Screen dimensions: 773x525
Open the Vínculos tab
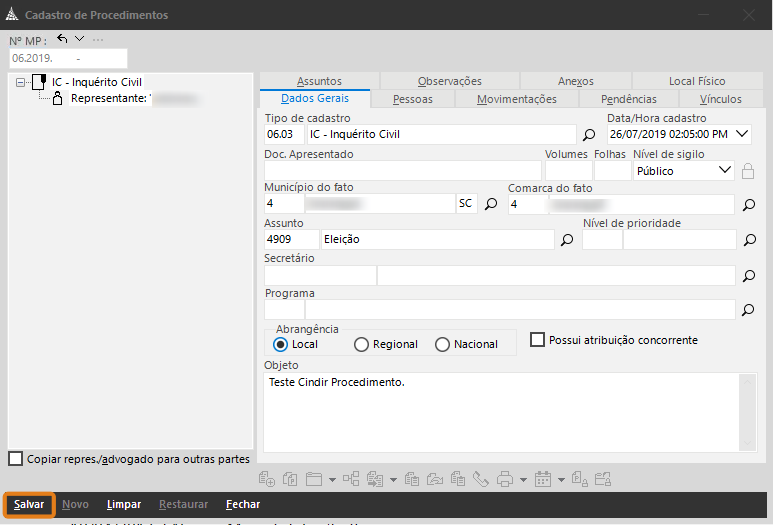(721, 99)
